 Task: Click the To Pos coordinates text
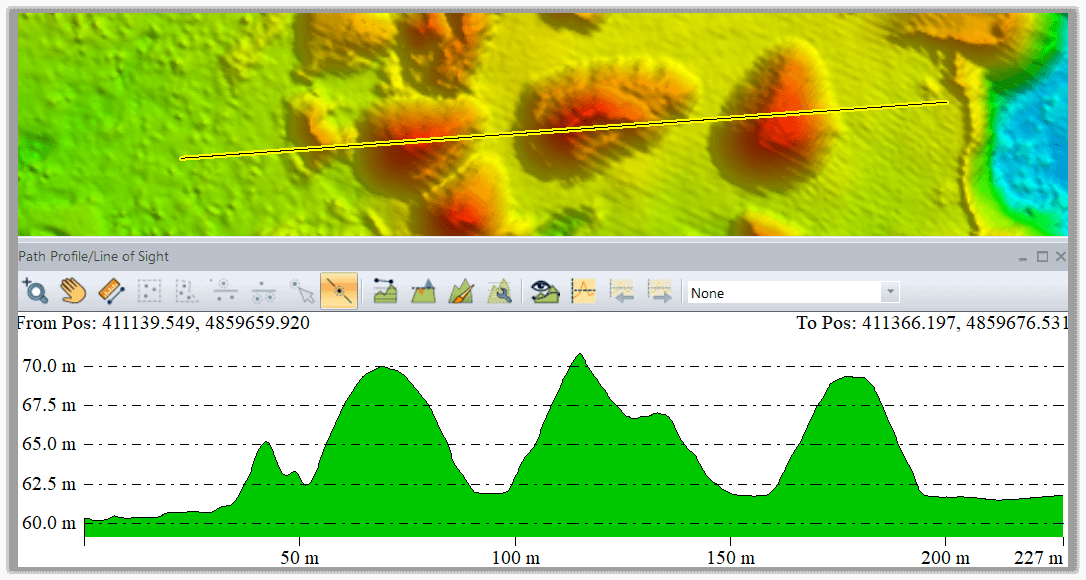tap(933, 323)
